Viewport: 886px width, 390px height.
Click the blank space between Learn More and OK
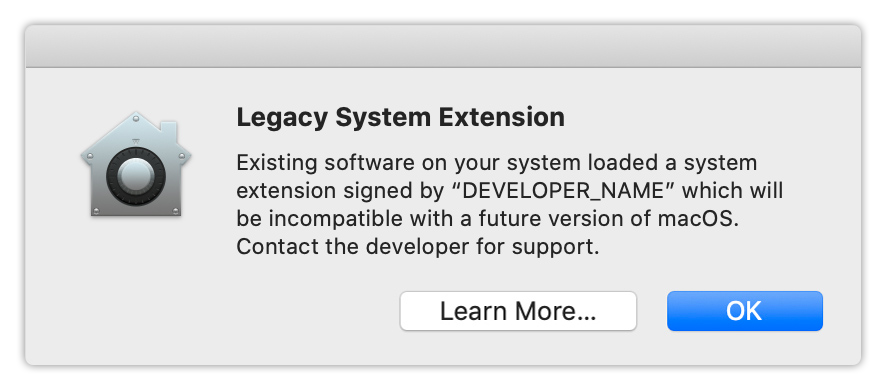(x=652, y=311)
